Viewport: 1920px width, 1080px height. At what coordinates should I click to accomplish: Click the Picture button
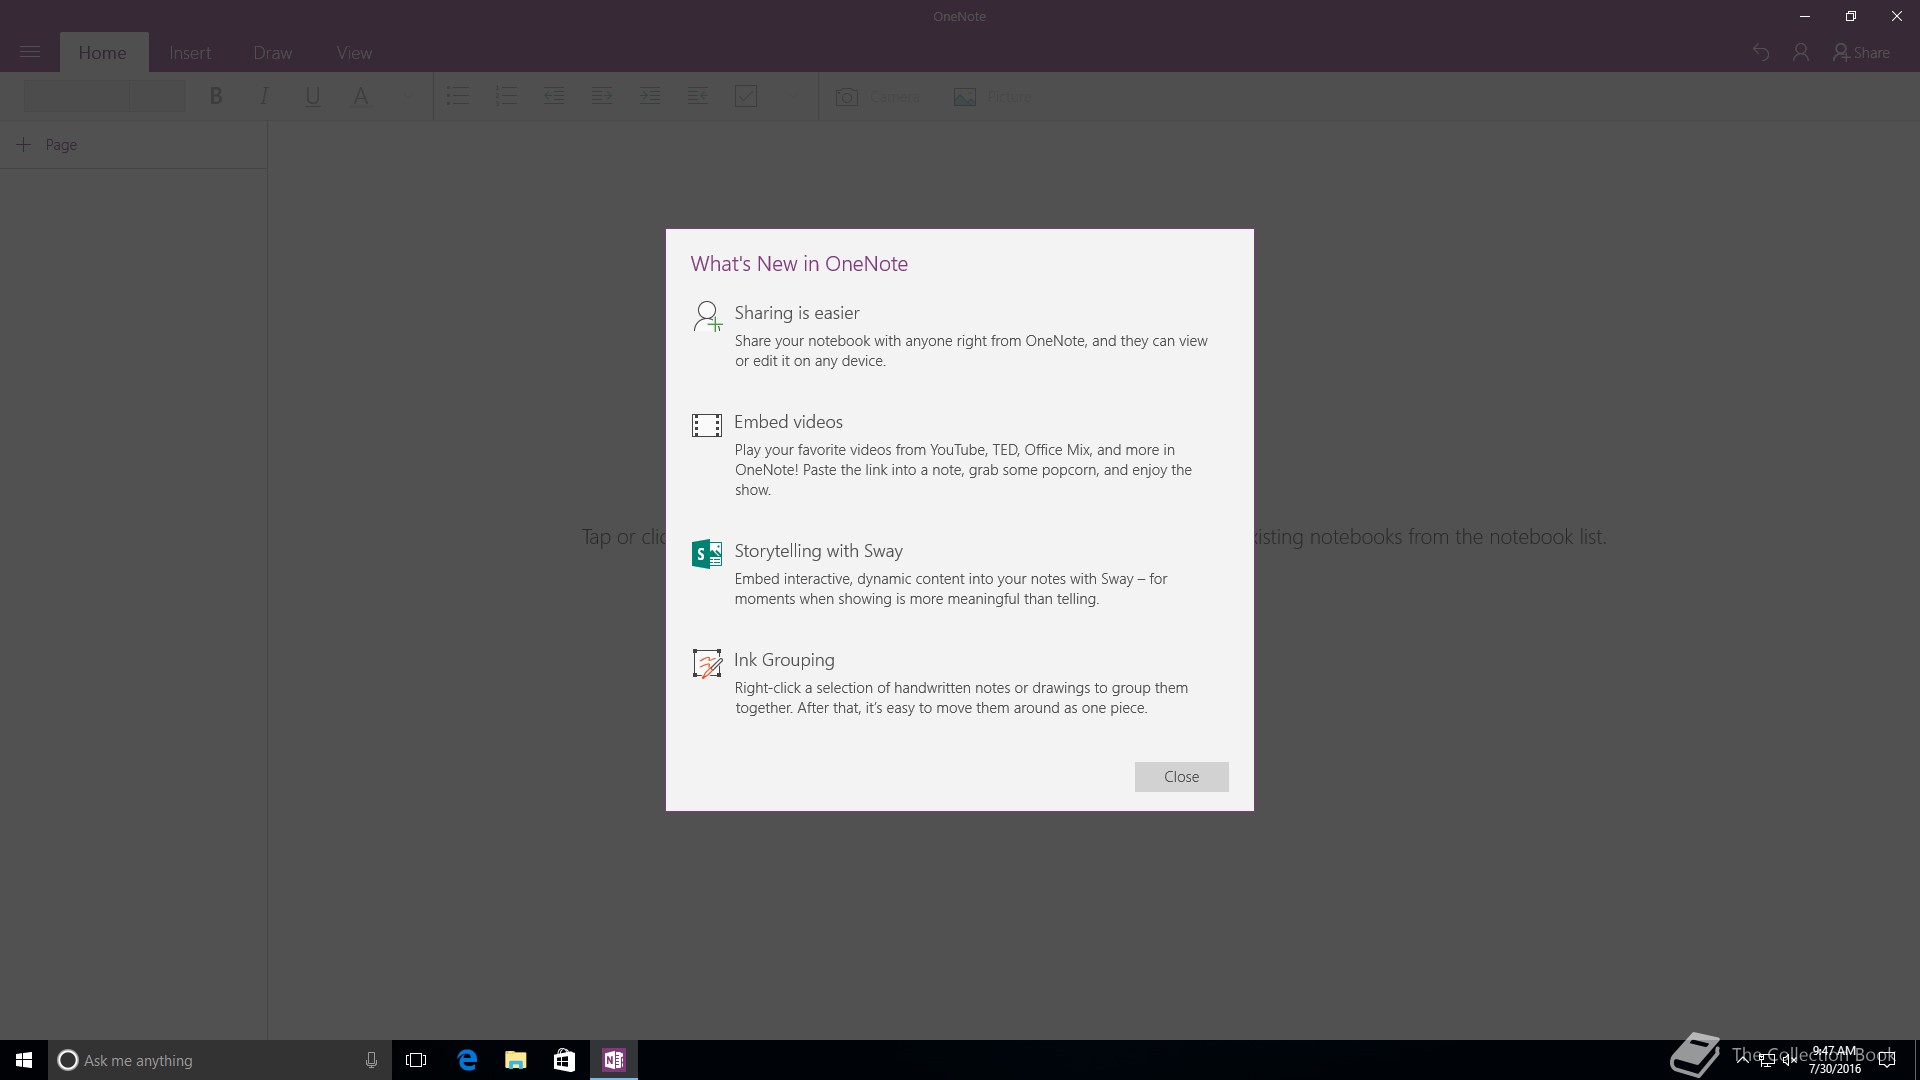pyautogui.click(x=993, y=97)
